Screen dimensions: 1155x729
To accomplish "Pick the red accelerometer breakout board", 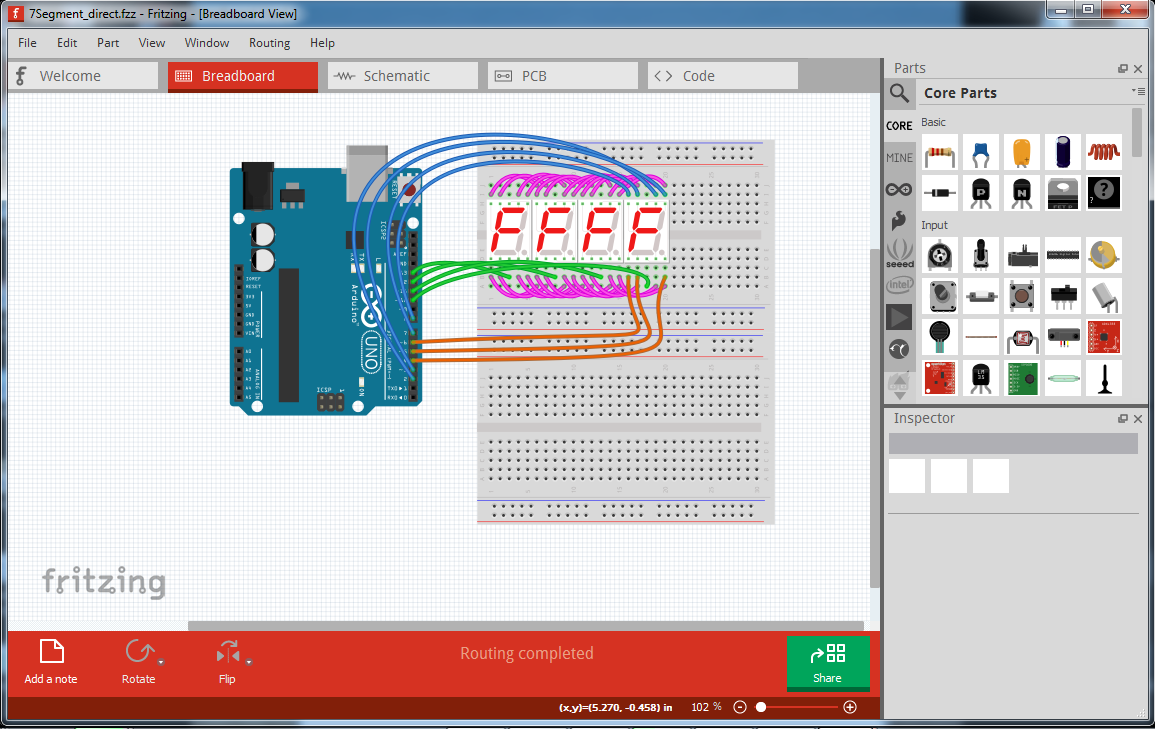I will (1103, 337).
